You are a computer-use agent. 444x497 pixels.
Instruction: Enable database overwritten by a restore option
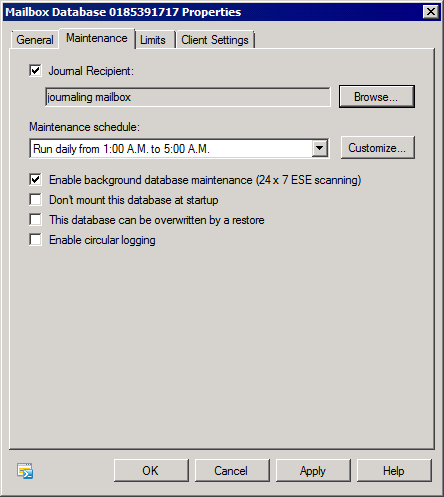pos(35,220)
